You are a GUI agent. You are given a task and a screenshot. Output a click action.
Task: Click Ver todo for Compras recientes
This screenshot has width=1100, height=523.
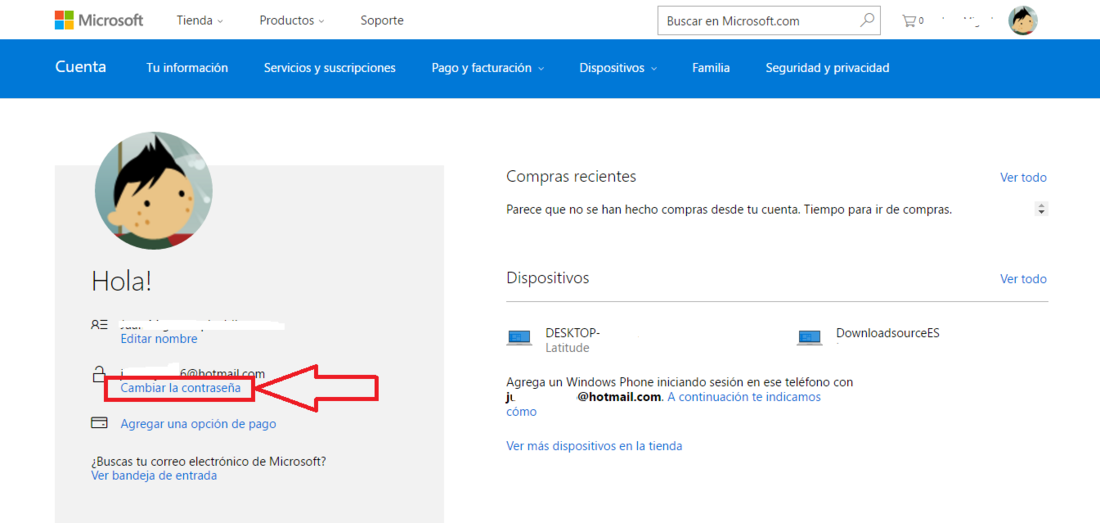[x=1024, y=177]
